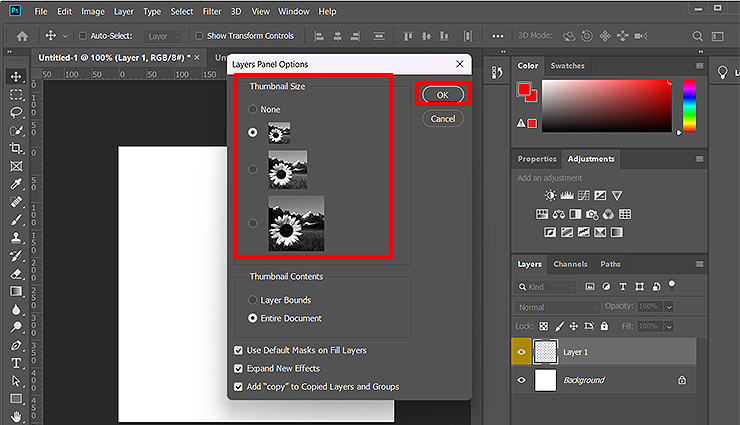The height and width of the screenshot is (425, 740).
Task: Select the Clone Stamp tool
Action: (x=16, y=238)
